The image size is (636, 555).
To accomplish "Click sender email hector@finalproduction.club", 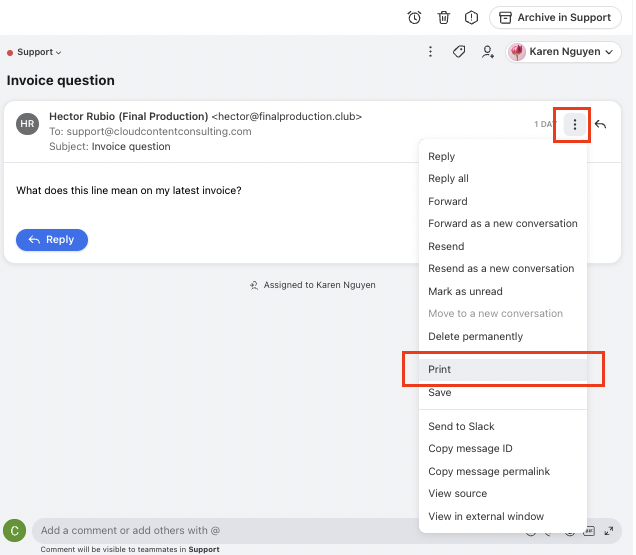I will [286, 116].
